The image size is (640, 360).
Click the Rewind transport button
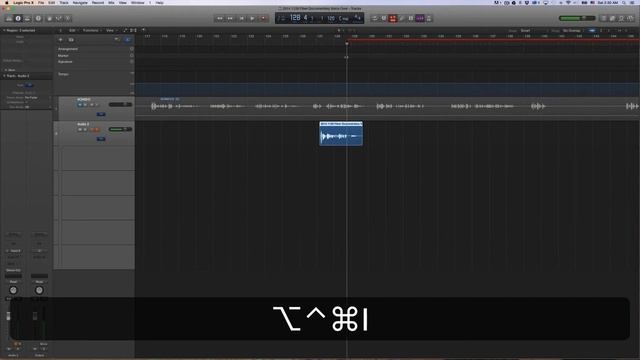point(220,18)
